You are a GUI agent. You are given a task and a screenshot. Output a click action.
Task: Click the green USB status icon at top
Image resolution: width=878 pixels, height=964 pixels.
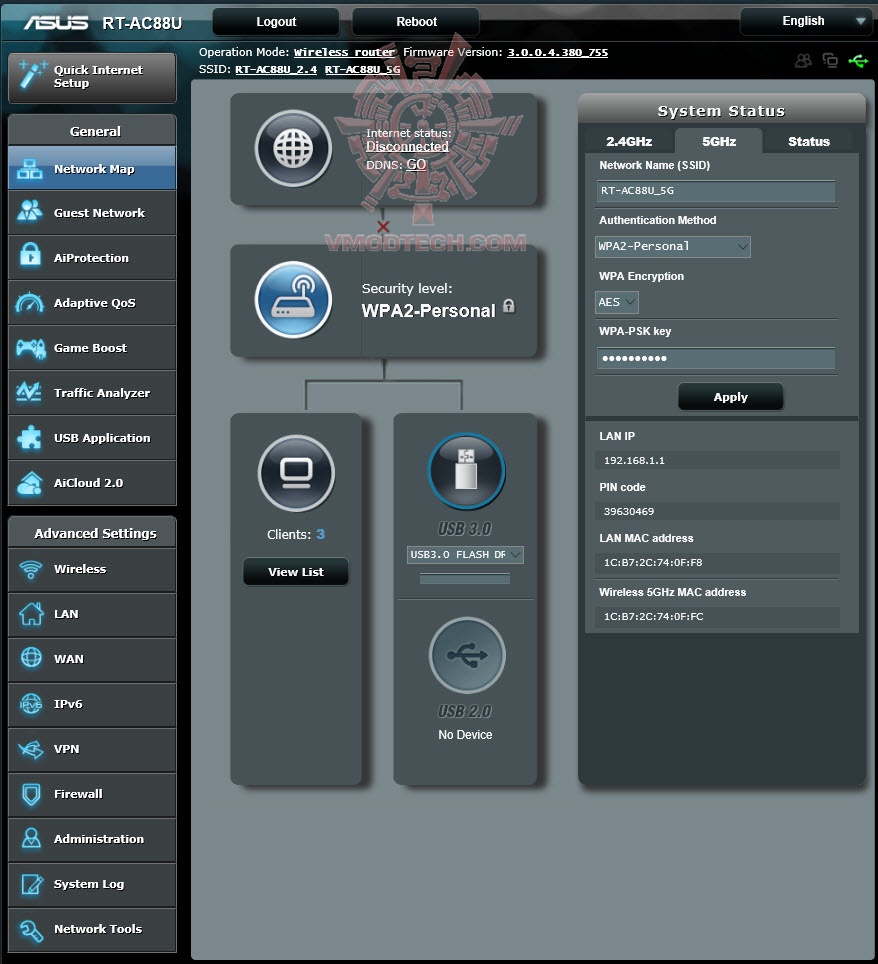click(x=858, y=61)
